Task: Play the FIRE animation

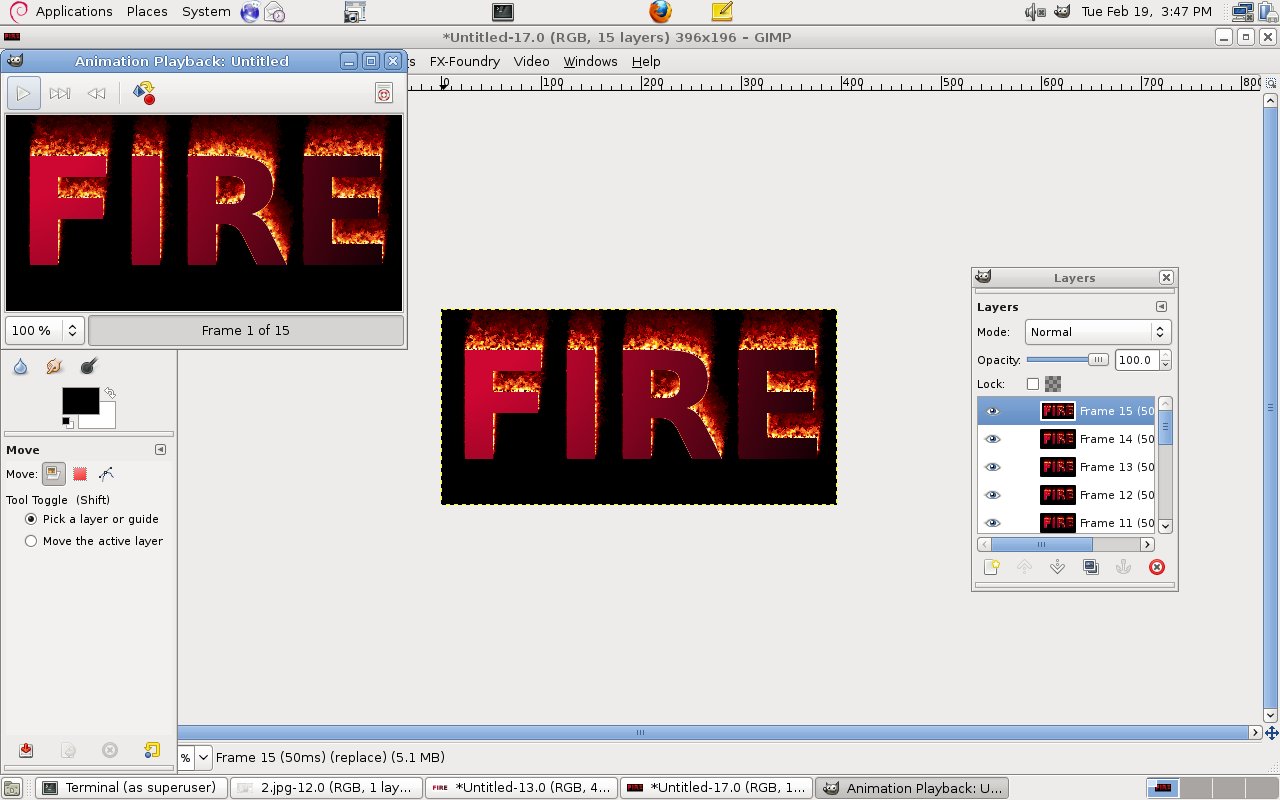Action: [x=23, y=93]
